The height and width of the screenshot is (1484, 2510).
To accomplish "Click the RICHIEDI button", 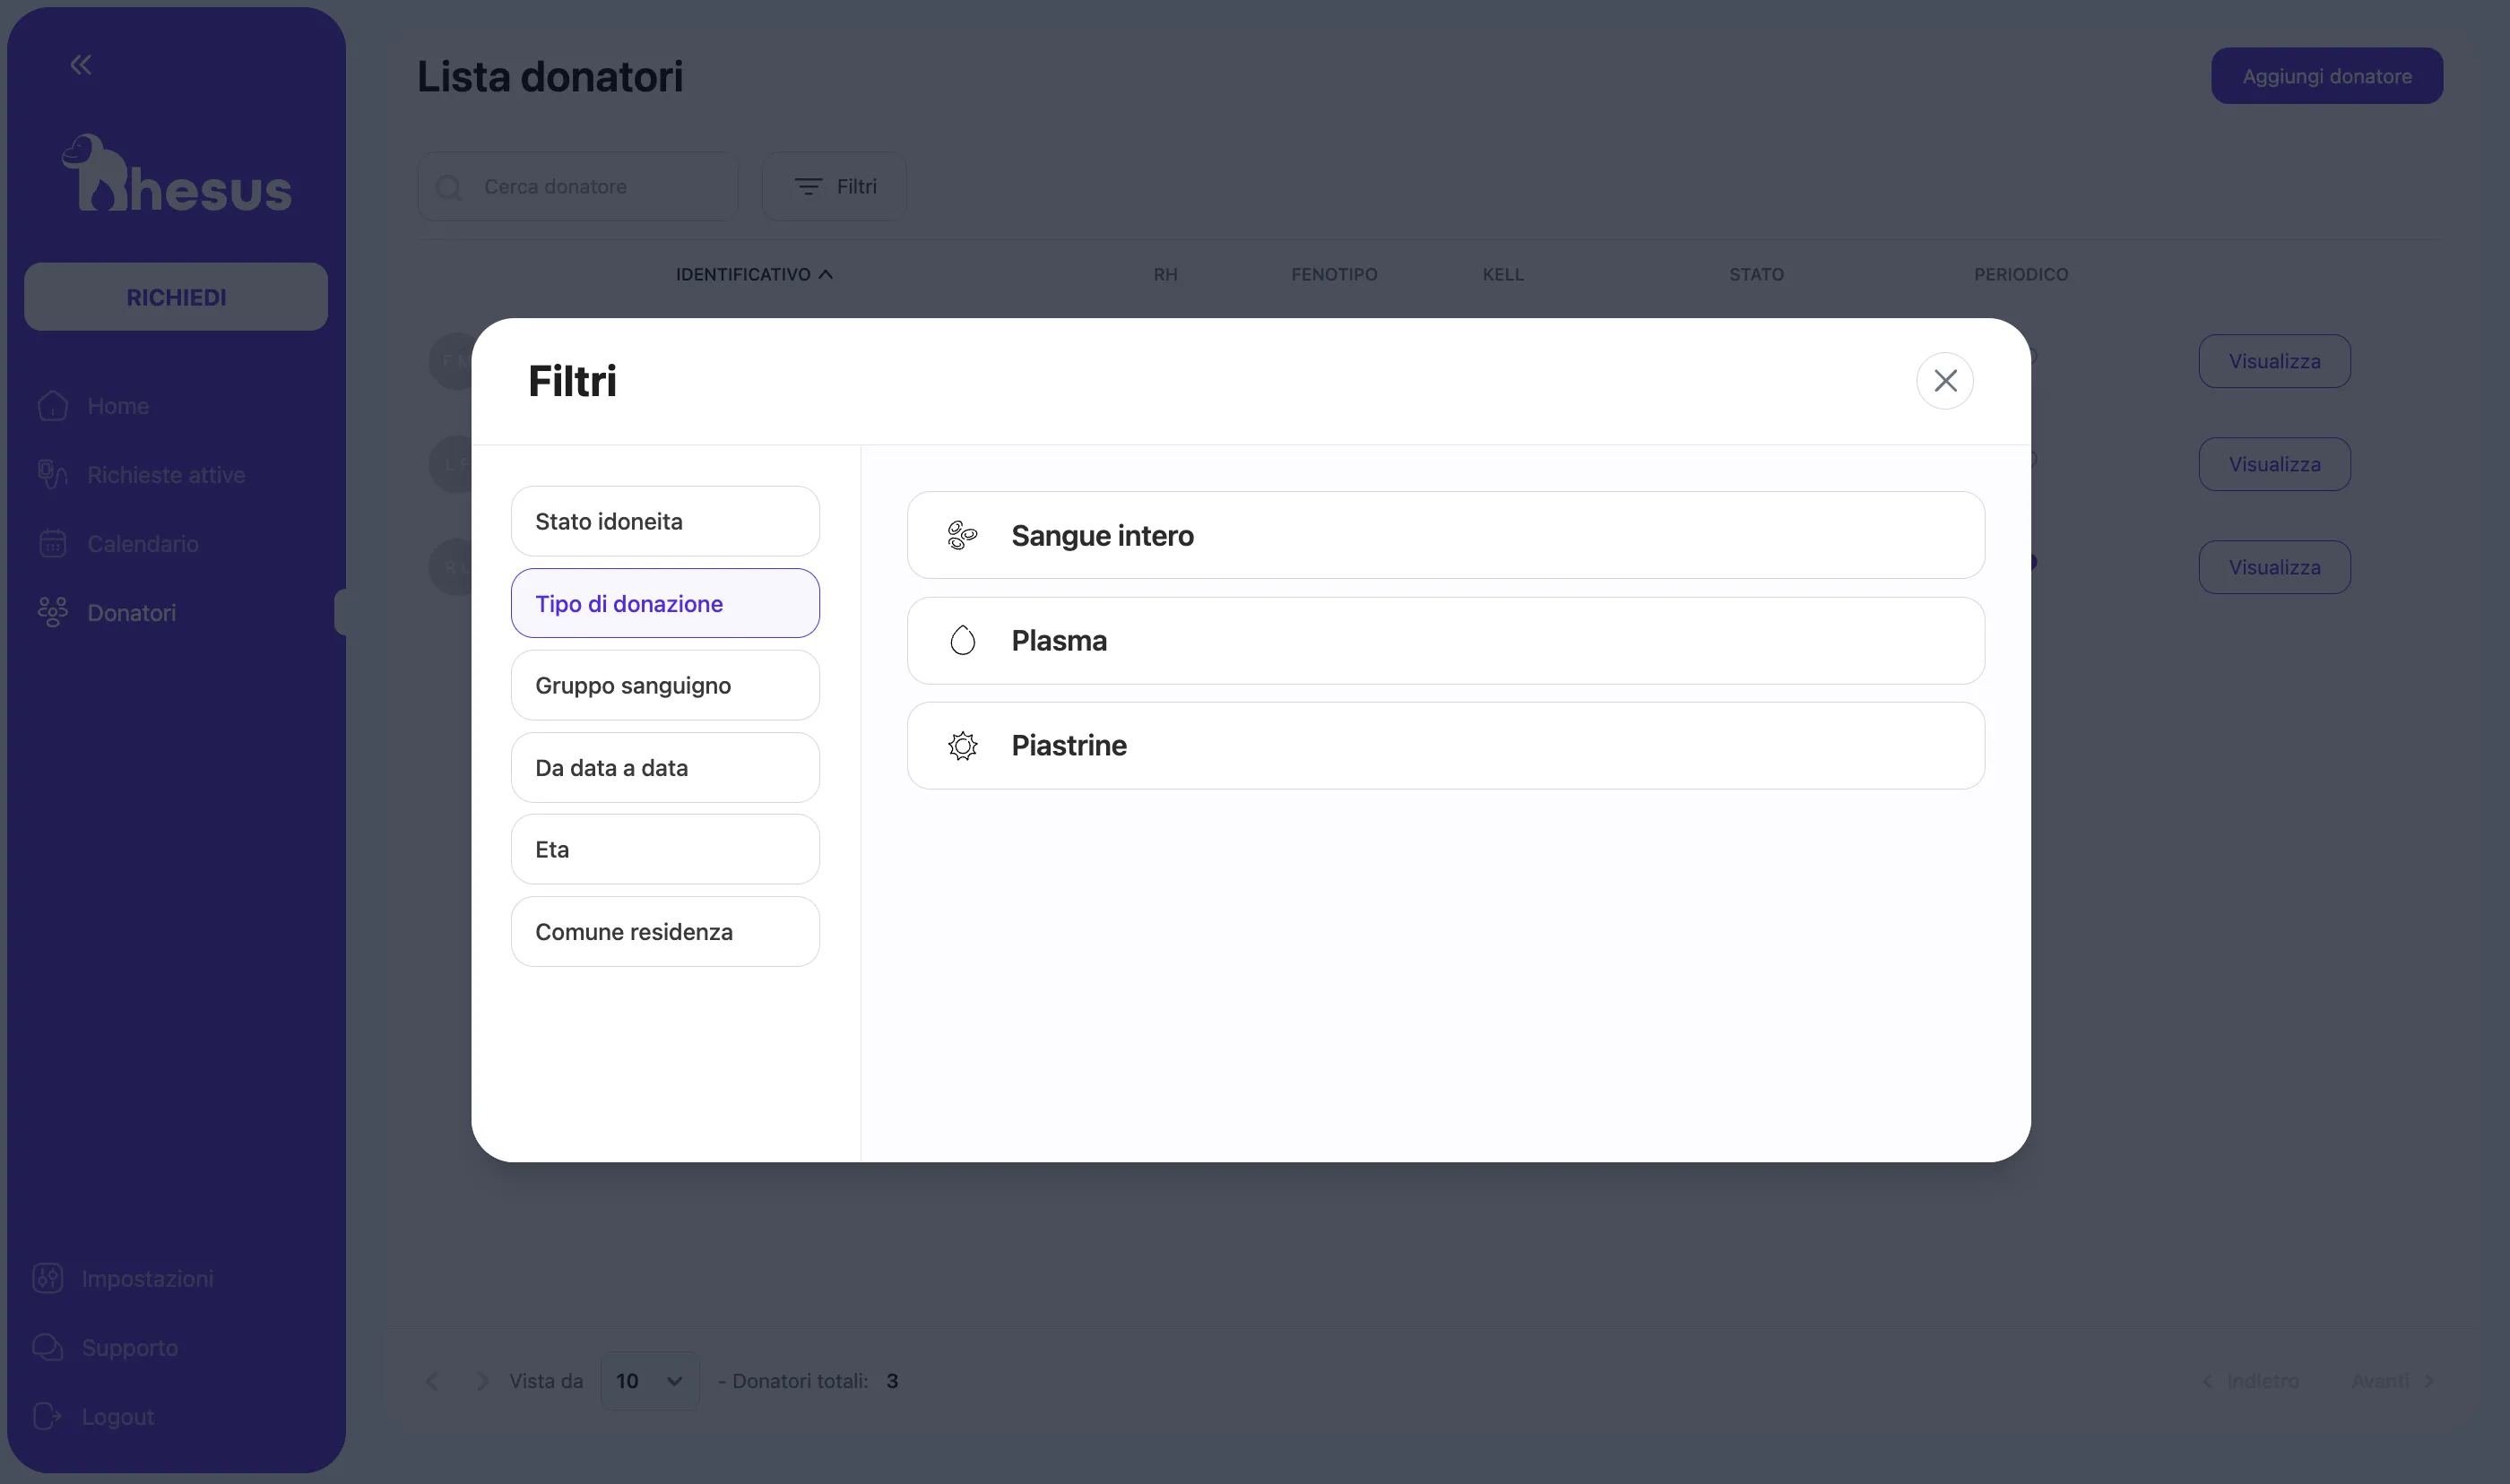I will [x=175, y=296].
